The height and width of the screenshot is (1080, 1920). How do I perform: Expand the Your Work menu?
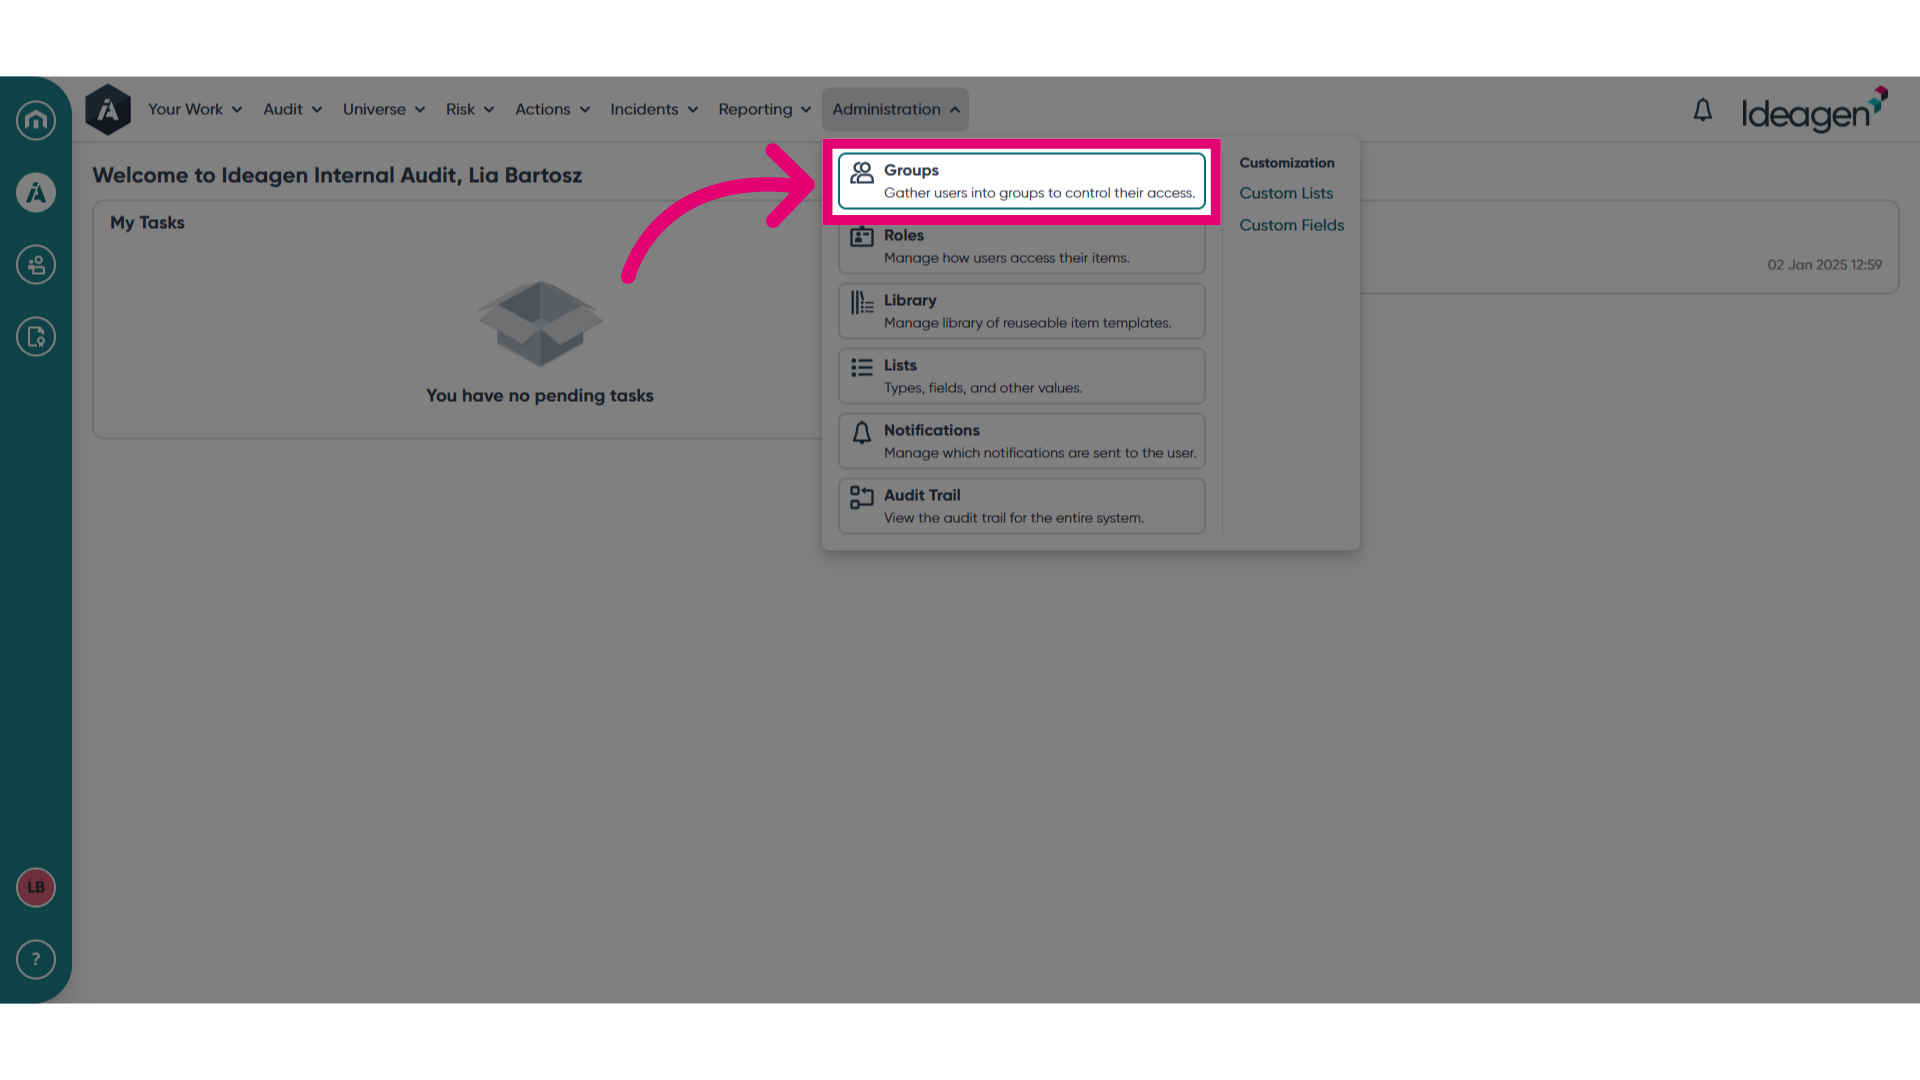(195, 109)
